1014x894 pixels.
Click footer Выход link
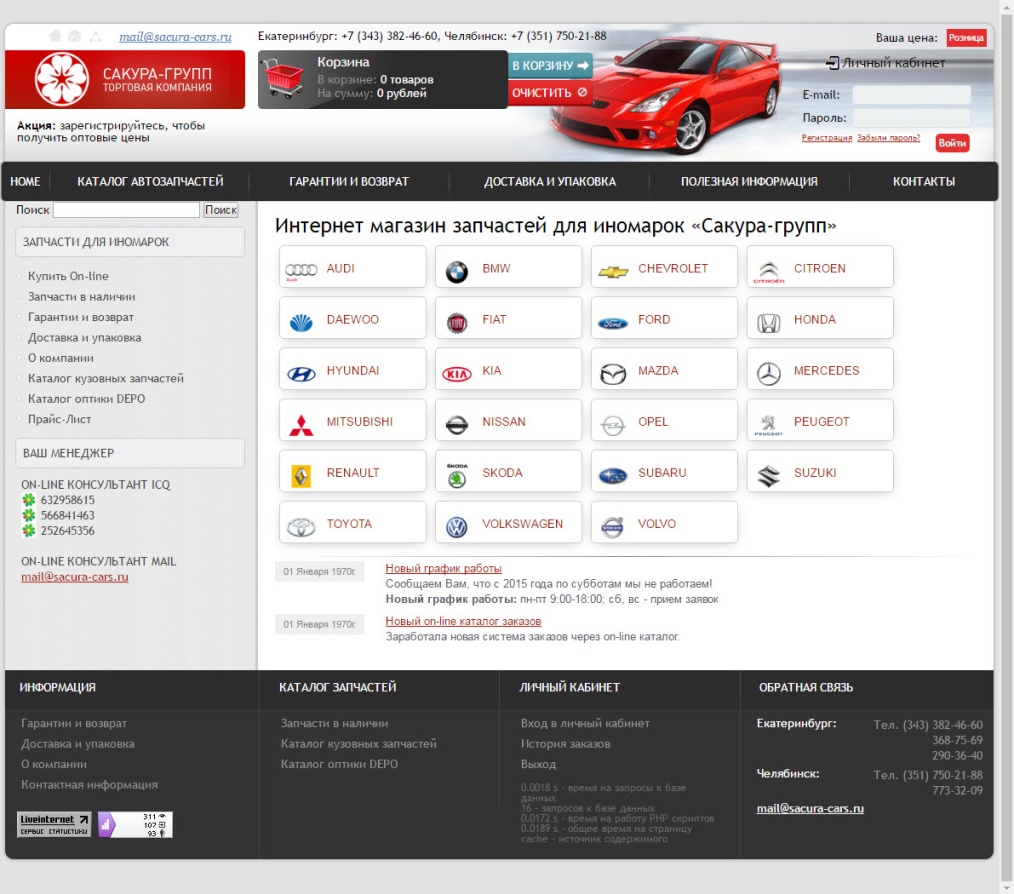(538, 764)
